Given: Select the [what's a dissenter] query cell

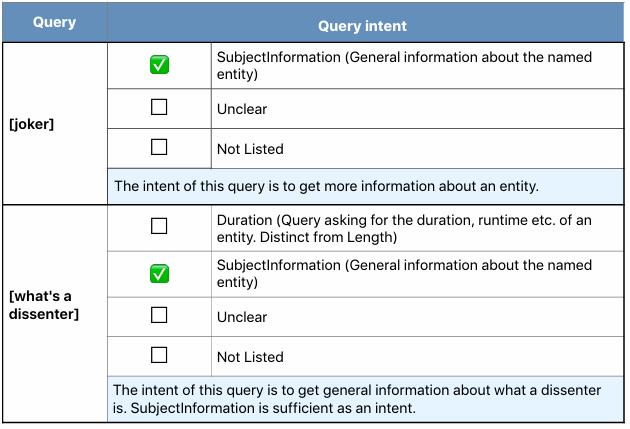Looking at the screenshot, I should tap(55, 313).
